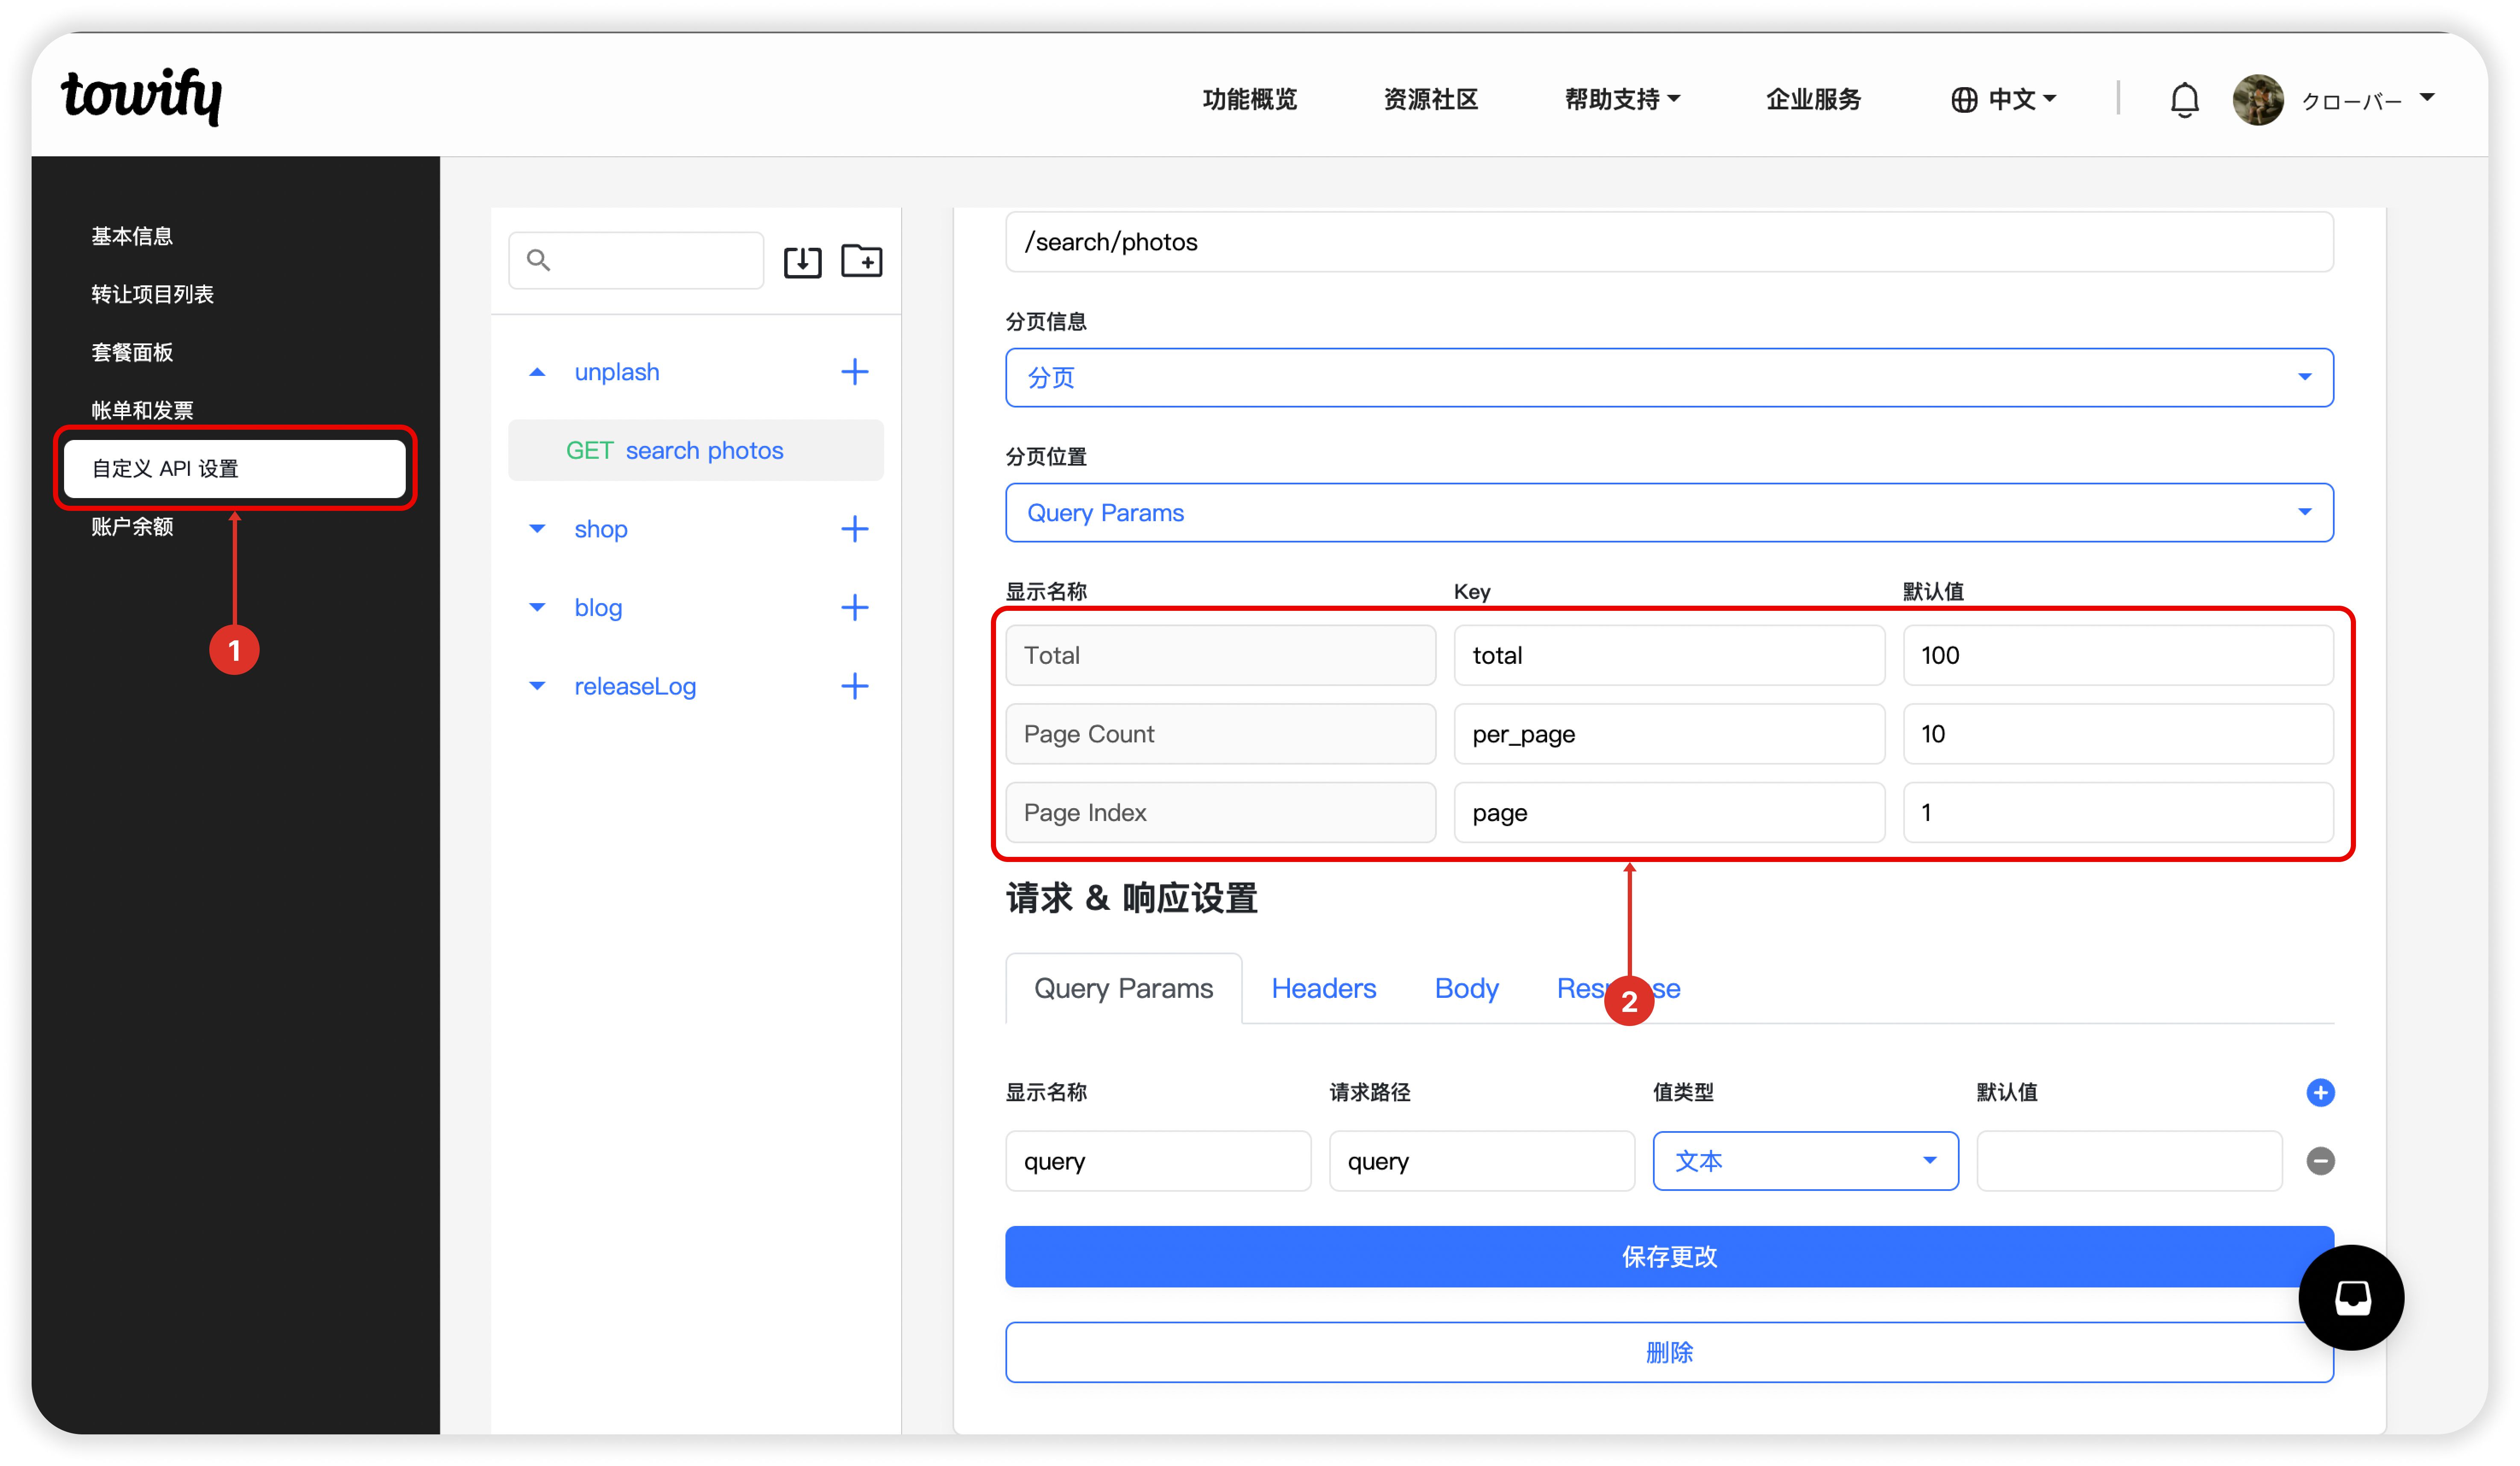Click the import API icon

(x=802, y=261)
